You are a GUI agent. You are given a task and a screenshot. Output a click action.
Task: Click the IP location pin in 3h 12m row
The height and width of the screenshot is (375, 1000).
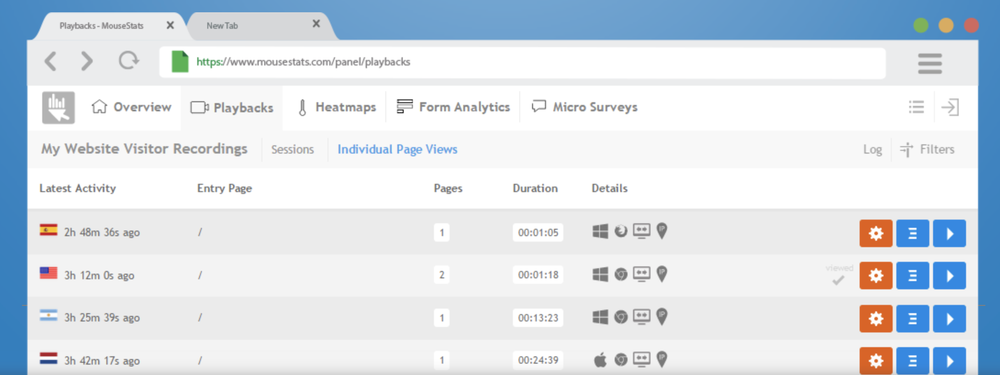tap(662, 274)
